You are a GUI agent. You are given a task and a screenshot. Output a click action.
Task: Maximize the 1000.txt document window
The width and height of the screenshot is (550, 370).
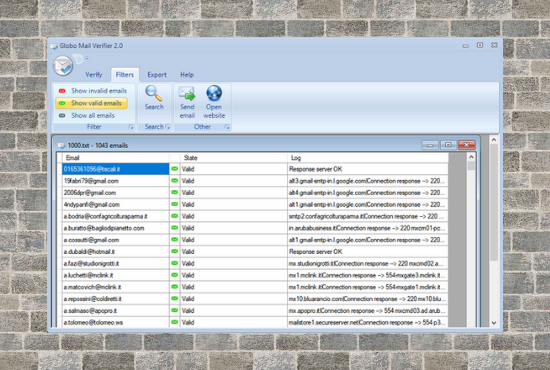pos(448,145)
